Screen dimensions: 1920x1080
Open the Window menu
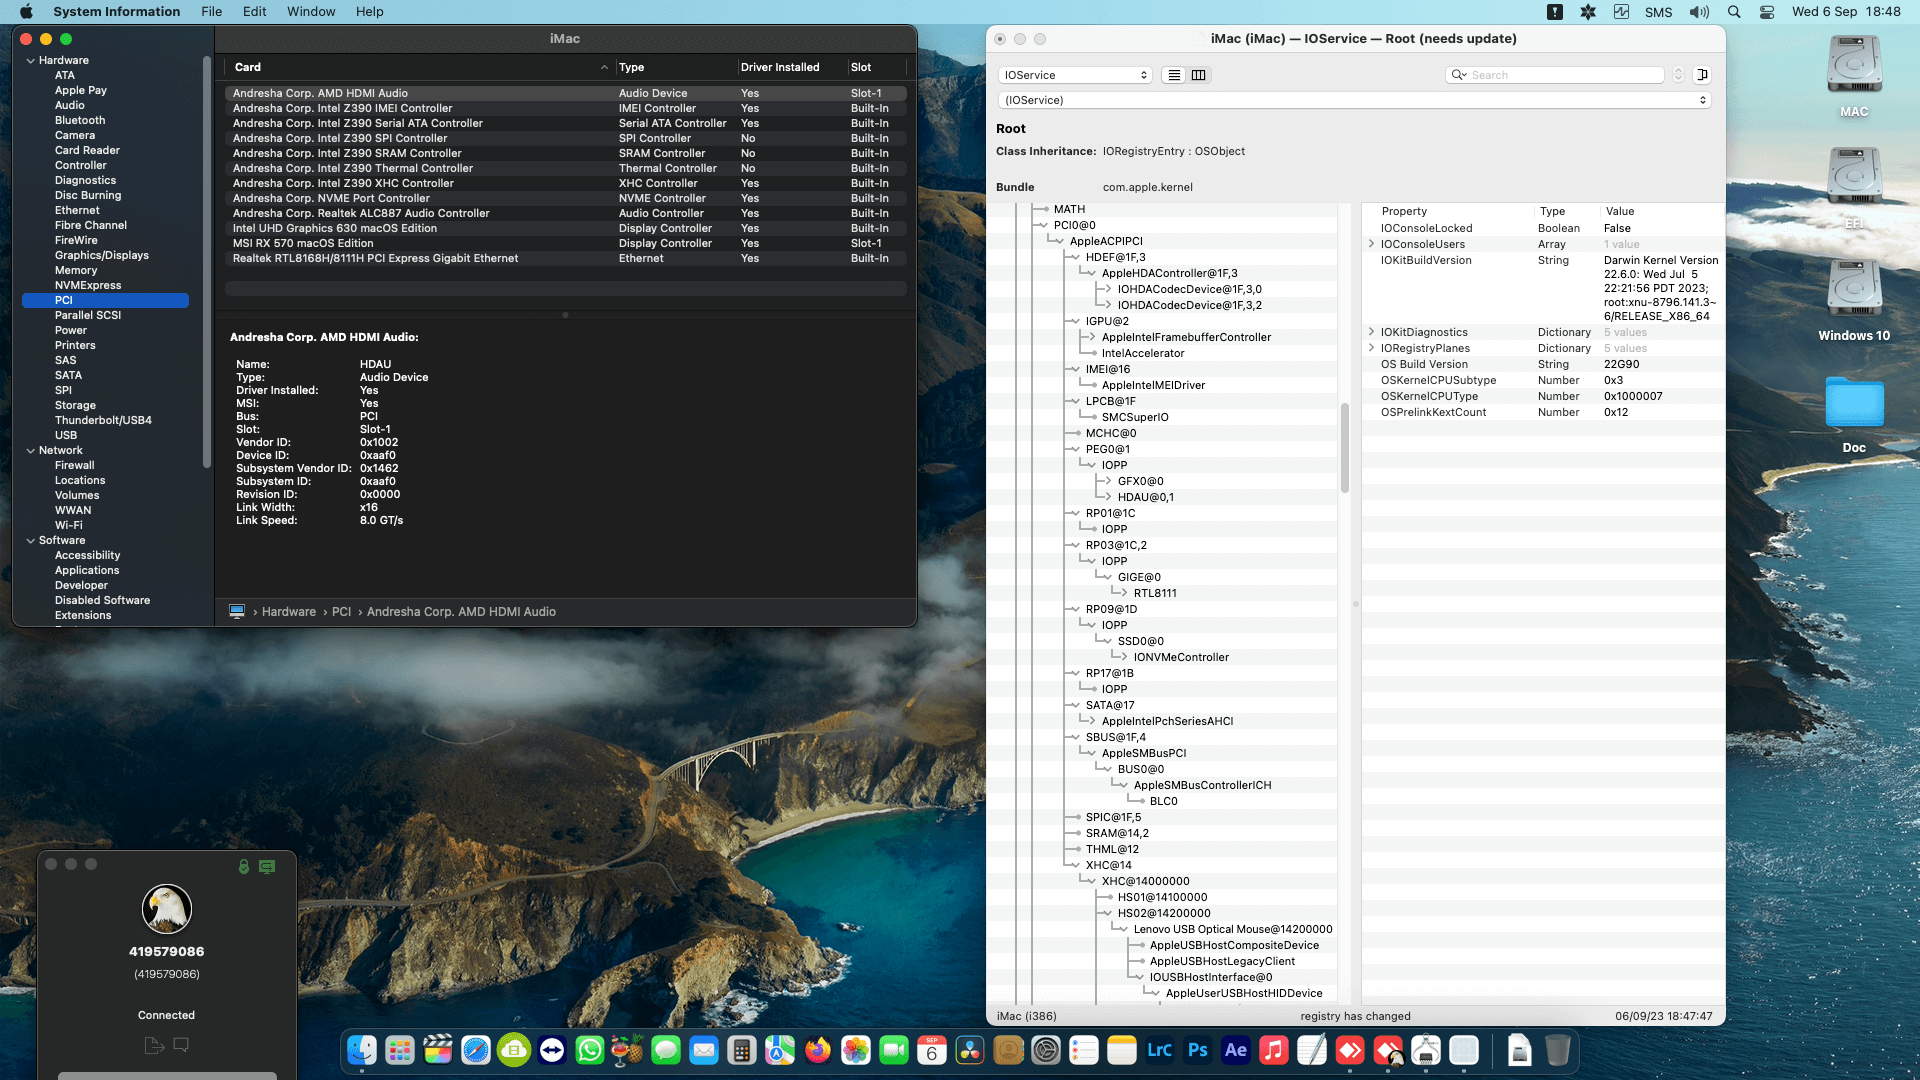coord(311,11)
